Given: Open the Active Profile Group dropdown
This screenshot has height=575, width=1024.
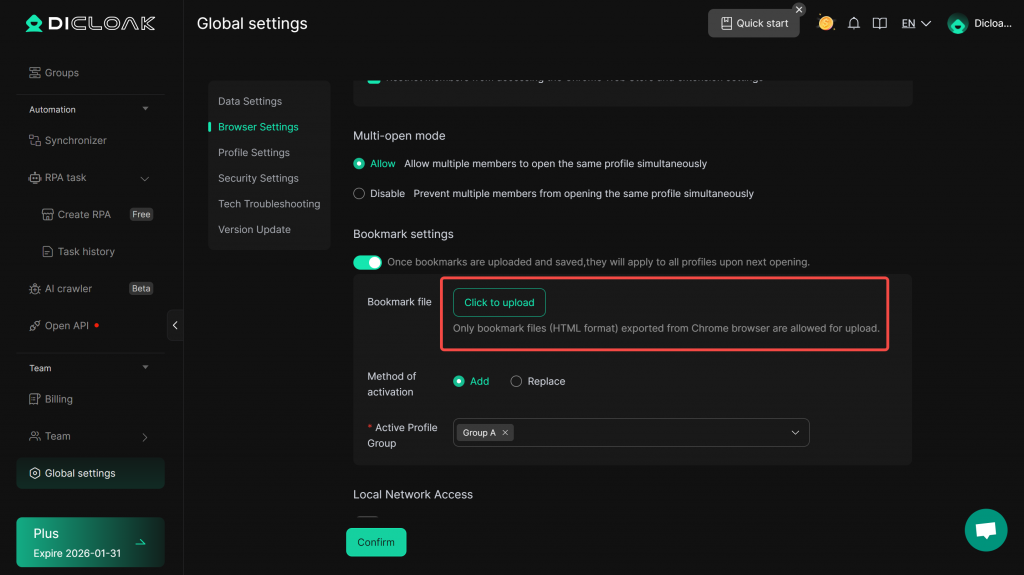Looking at the screenshot, I should coord(795,433).
